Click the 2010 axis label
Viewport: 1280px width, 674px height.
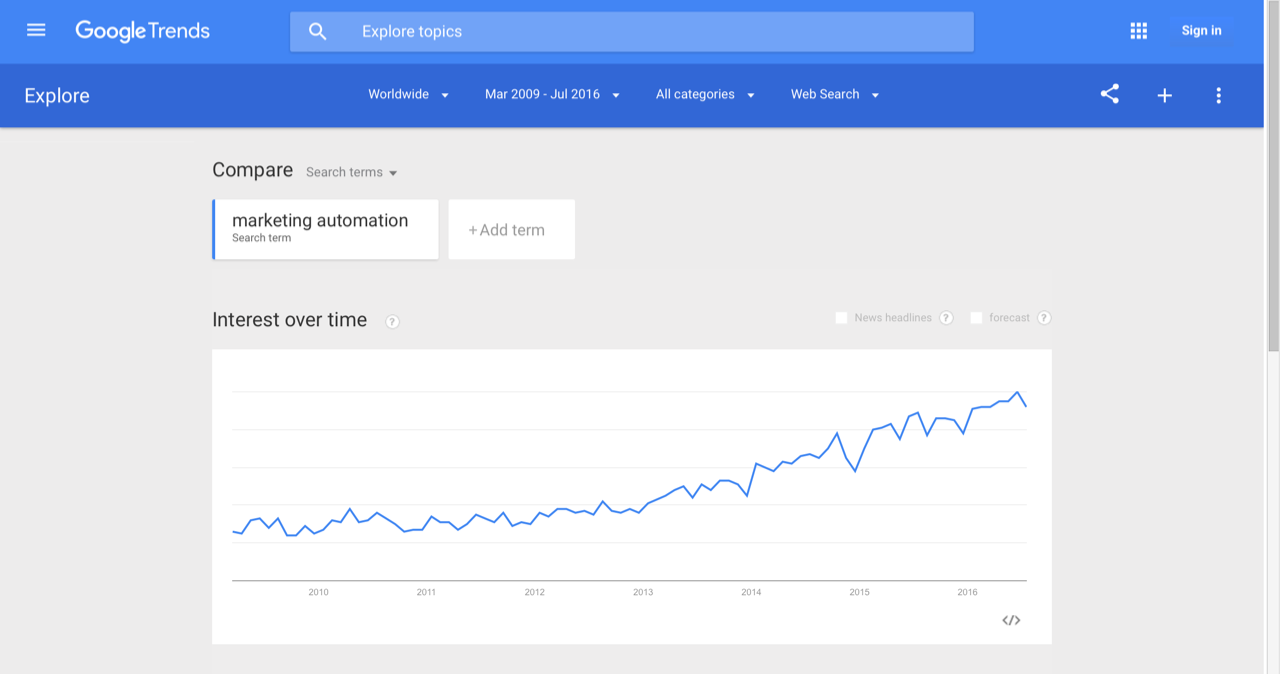click(318, 592)
